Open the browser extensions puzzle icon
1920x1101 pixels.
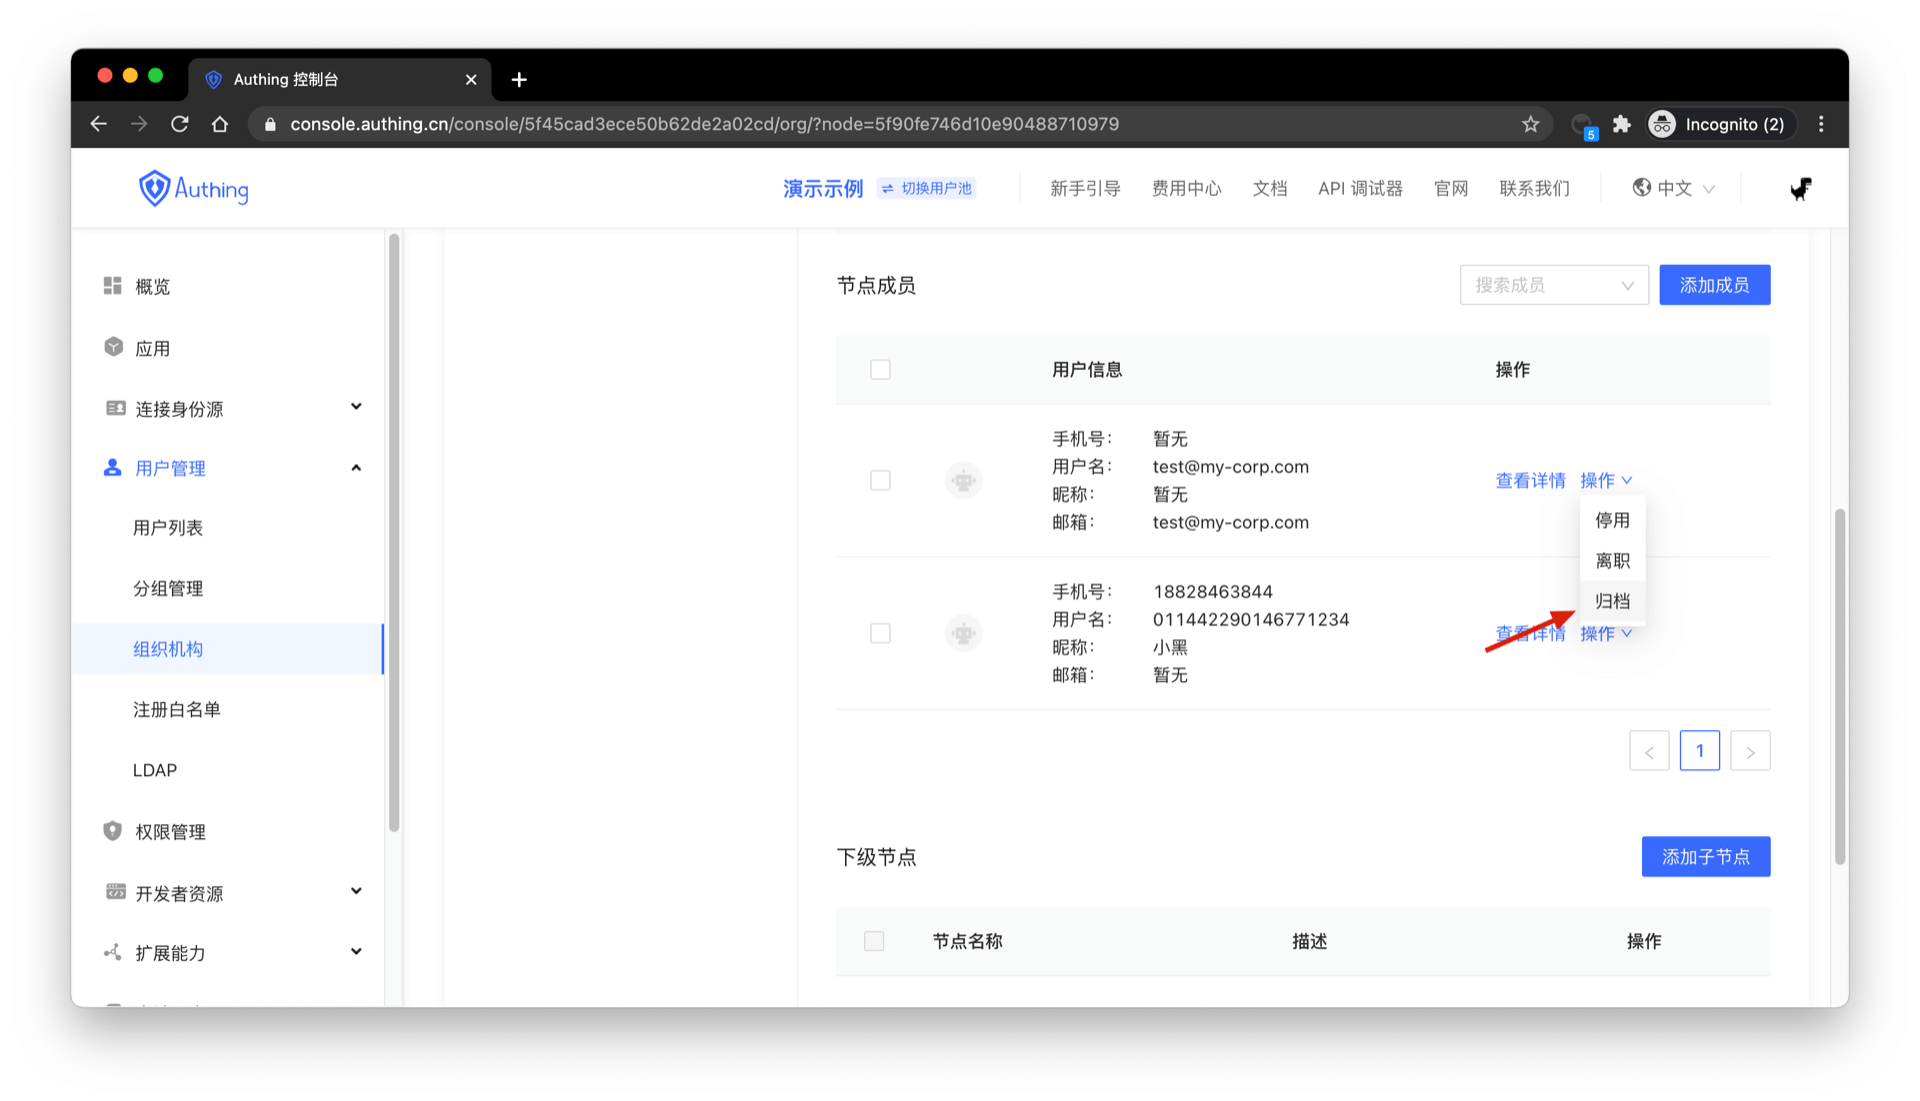[x=1621, y=124]
